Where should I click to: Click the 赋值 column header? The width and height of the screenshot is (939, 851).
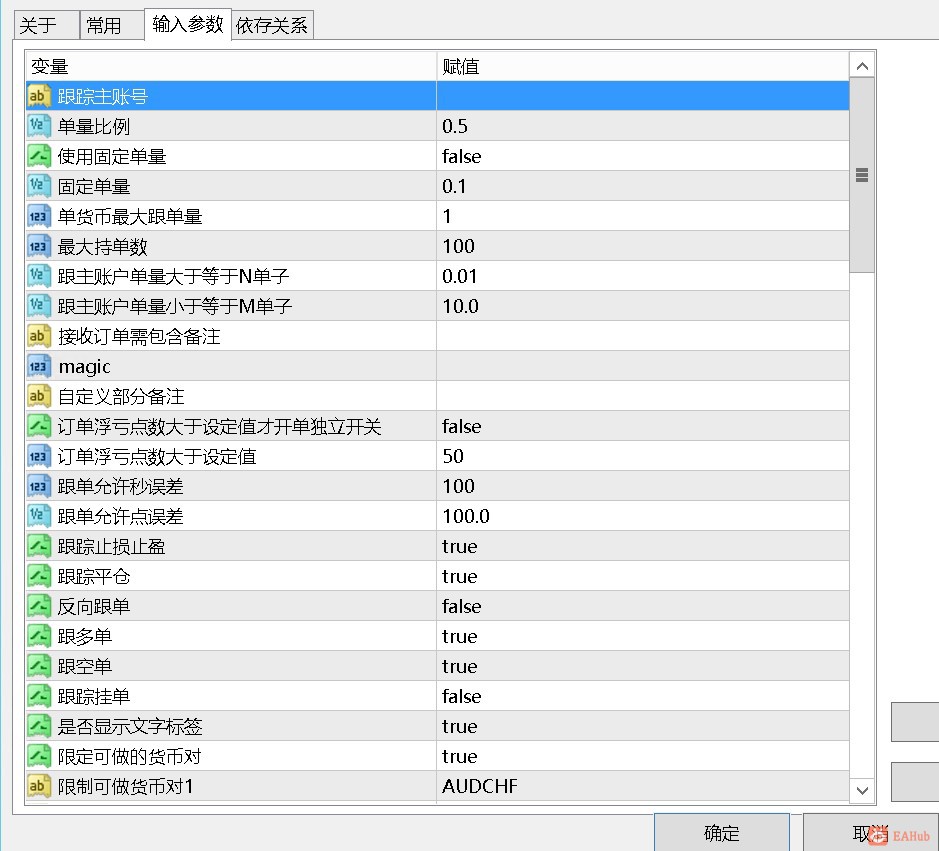tap(643, 66)
